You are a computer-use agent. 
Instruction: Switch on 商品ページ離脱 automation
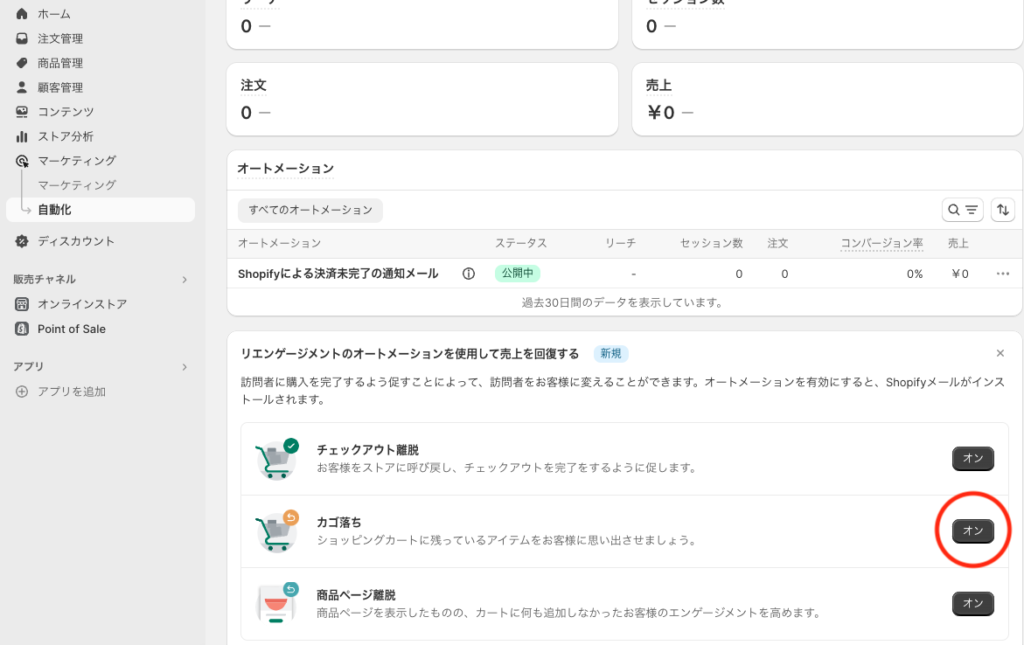(x=972, y=603)
